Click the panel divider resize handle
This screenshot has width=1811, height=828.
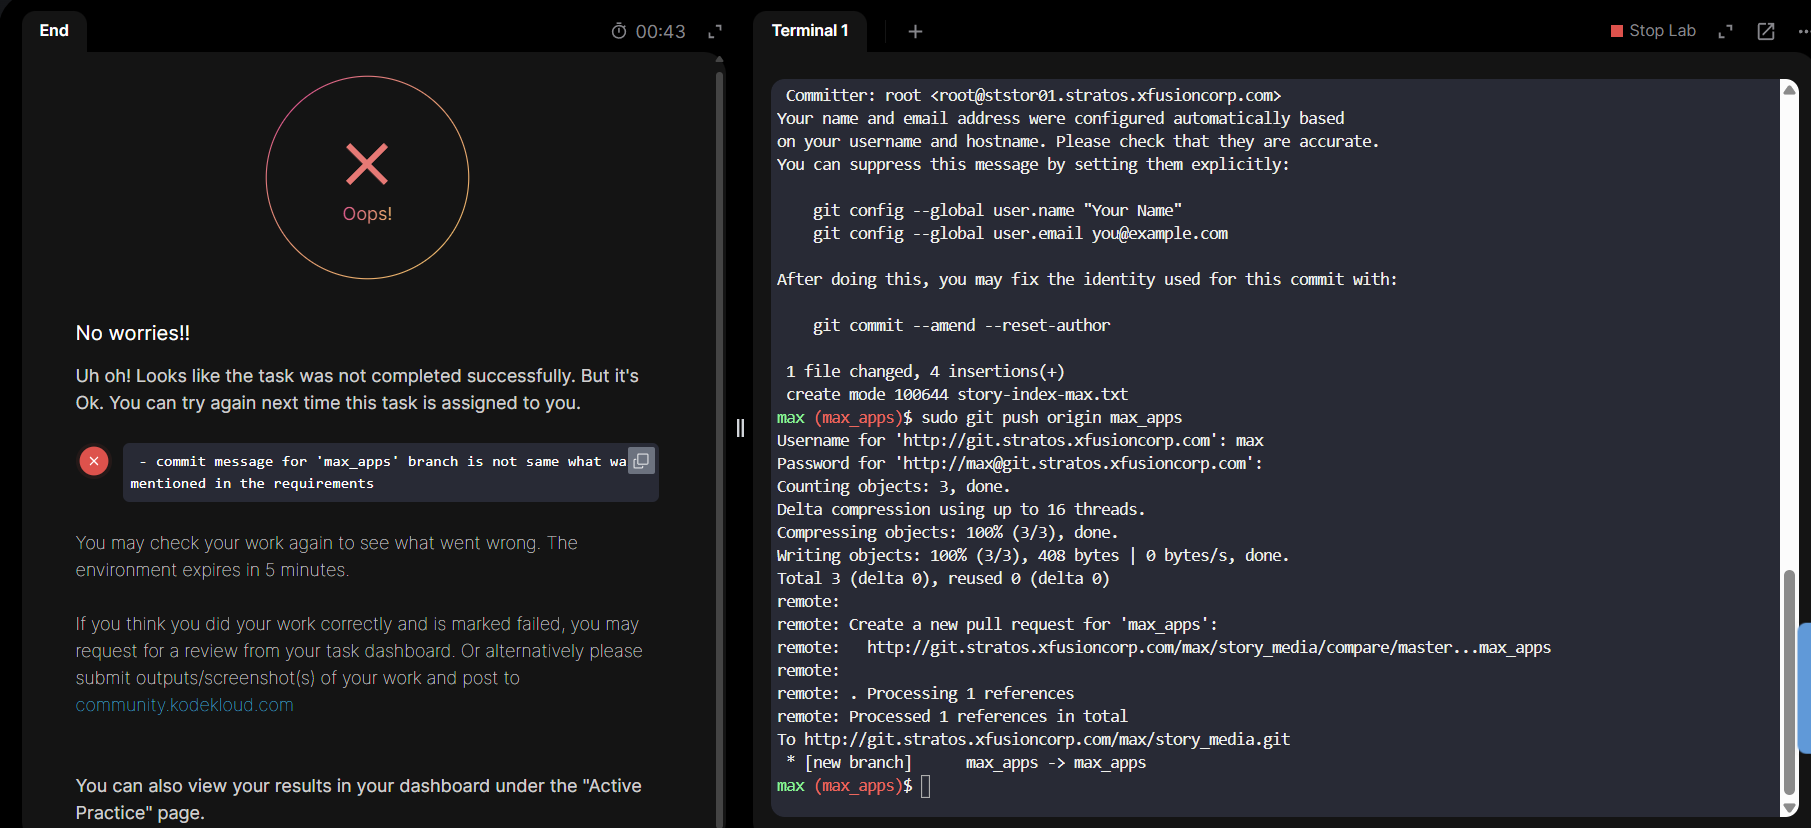(740, 428)
